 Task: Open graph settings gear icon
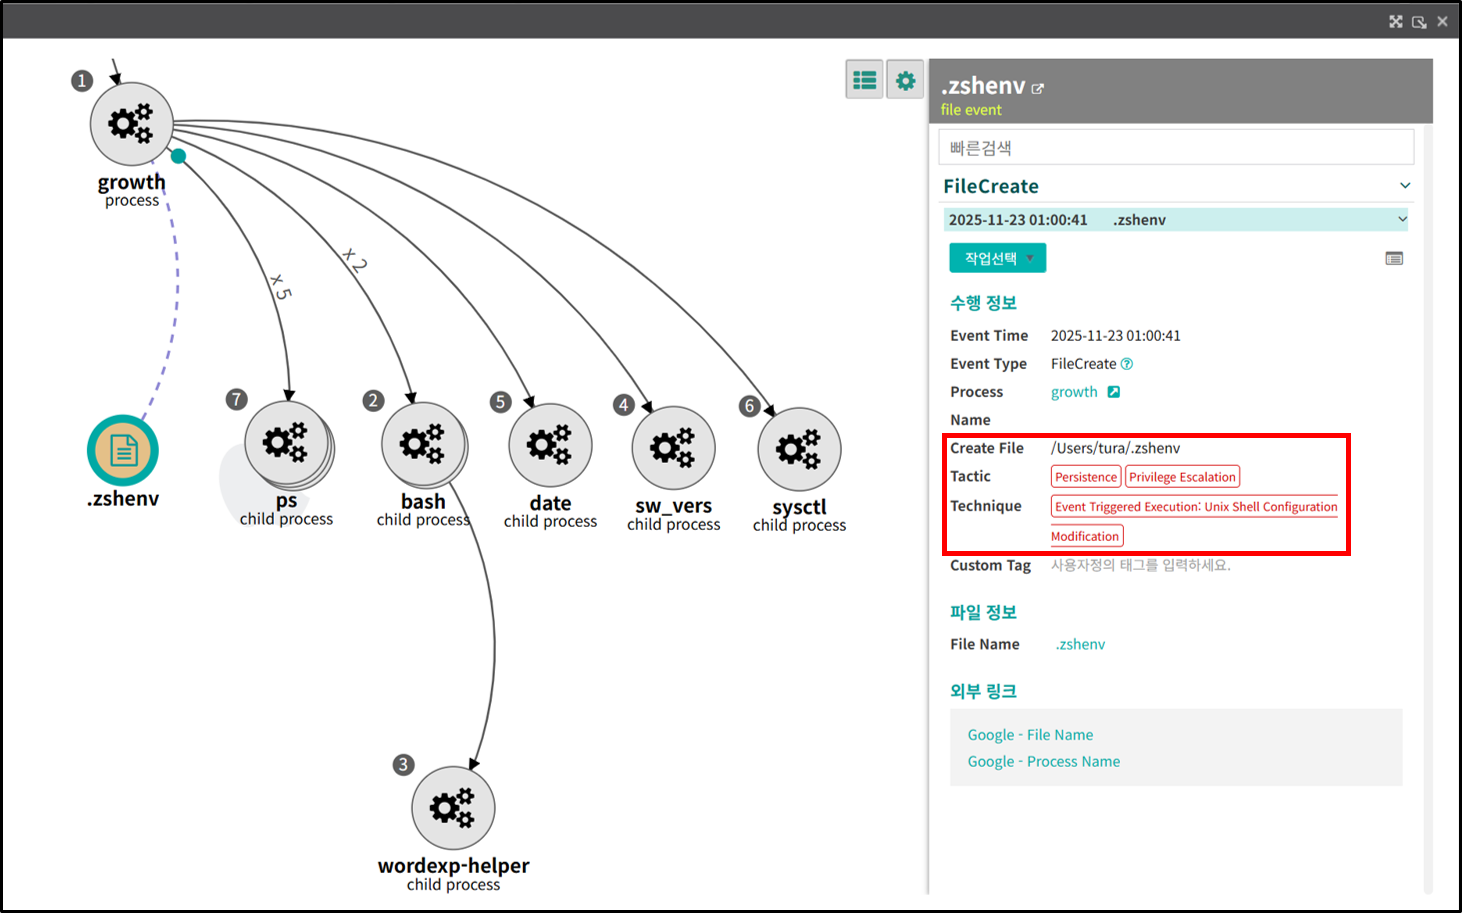pyautogui.click(x=905, y=80)
